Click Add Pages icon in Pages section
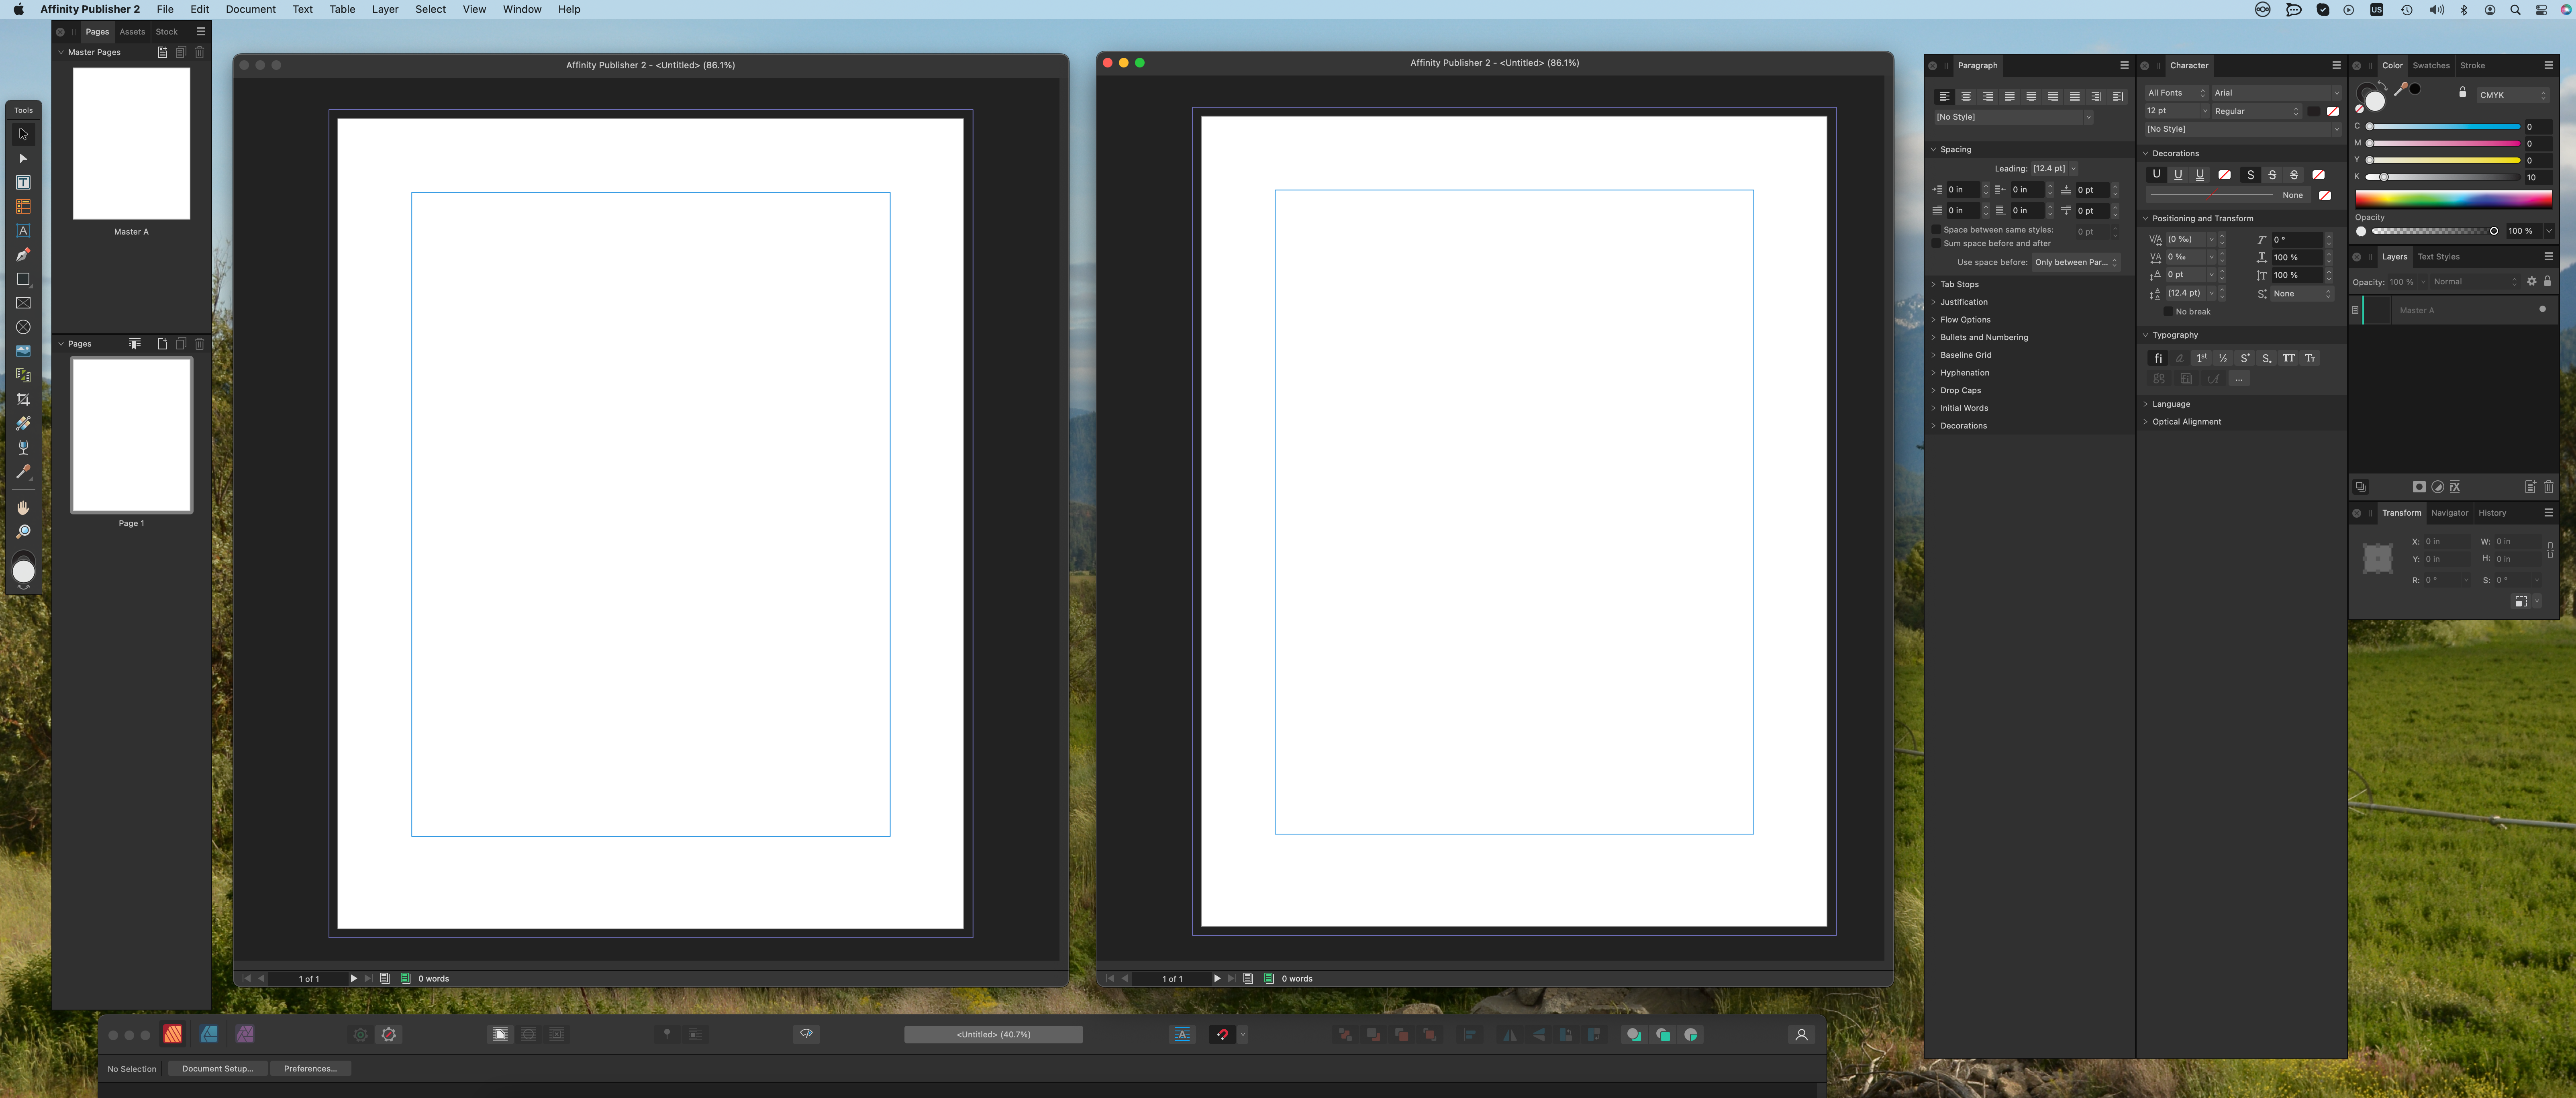This screenshot has width=2576, height=1098. coord(162,344)
